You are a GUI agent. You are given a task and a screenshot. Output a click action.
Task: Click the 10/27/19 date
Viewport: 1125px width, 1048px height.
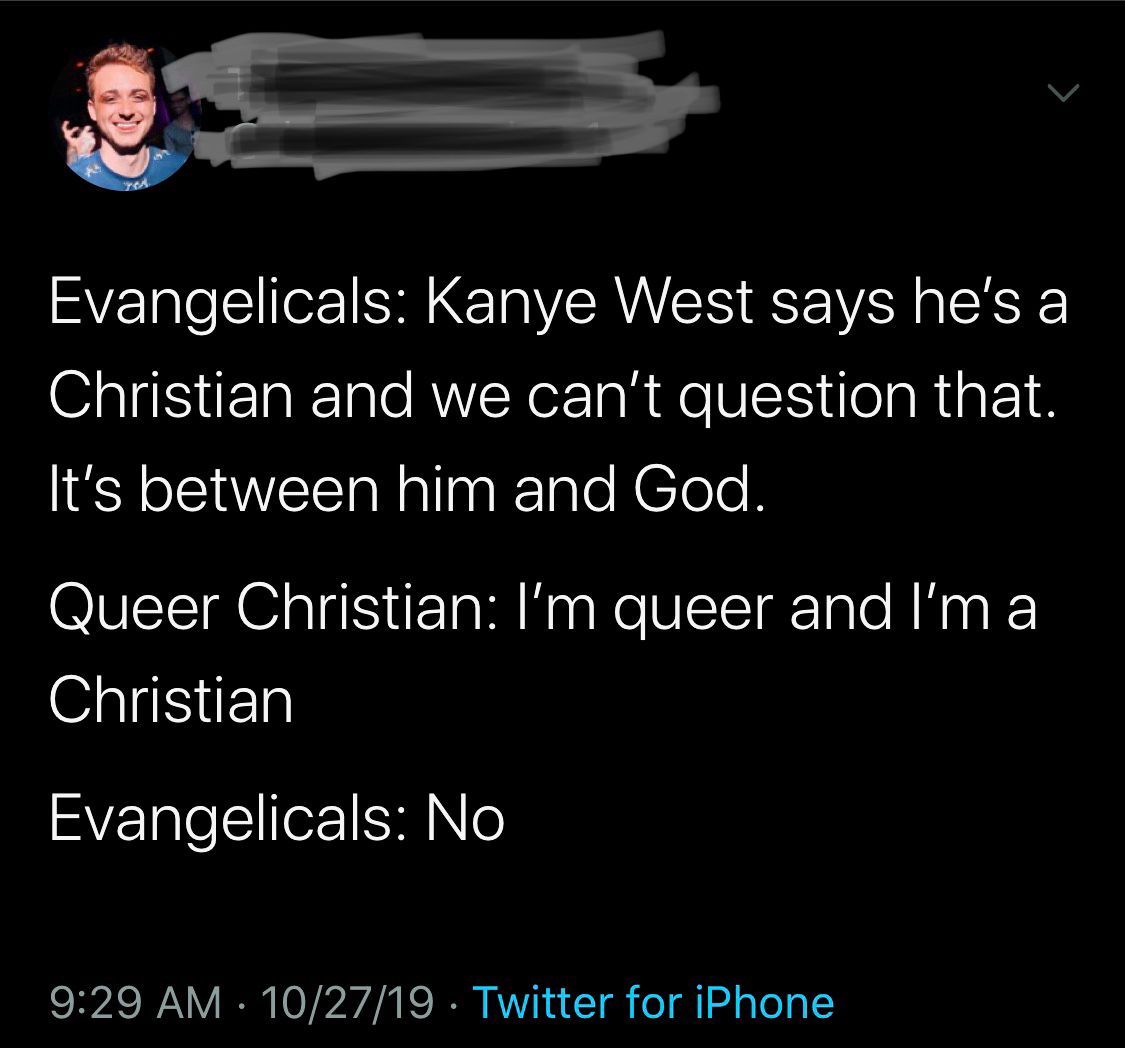(x=348, y=1002)
